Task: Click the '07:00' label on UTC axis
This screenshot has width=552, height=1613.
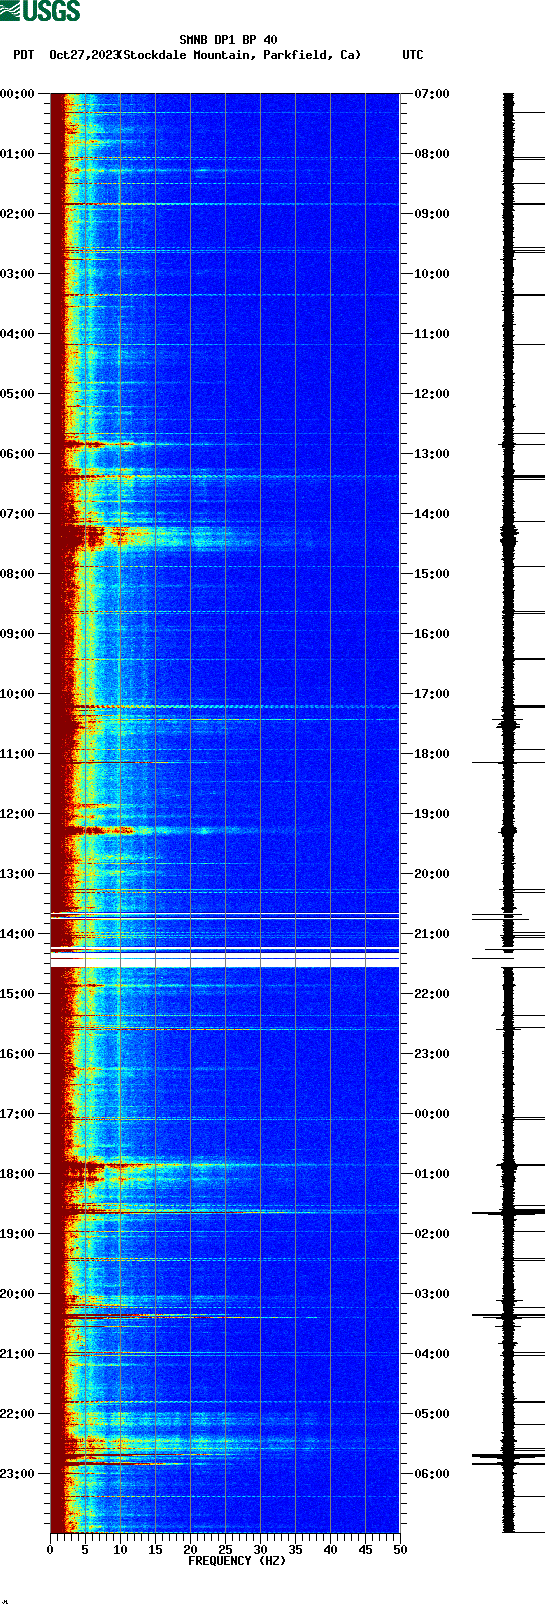Action: tap(432, 94)
